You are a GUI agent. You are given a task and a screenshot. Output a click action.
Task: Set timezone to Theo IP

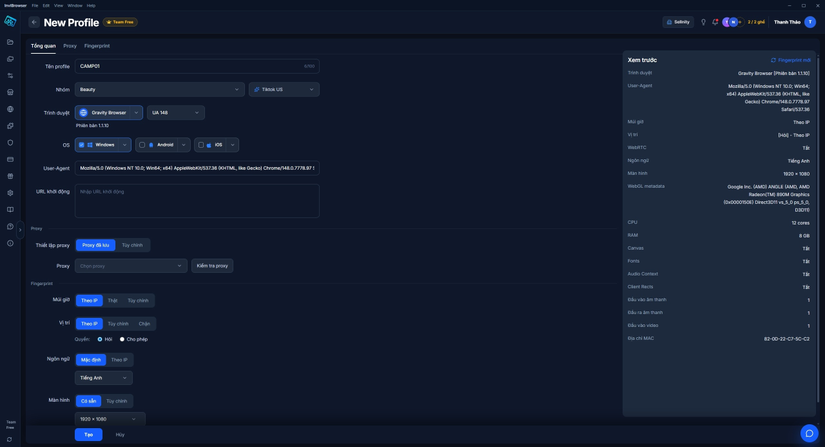pyautogui.click(x=89, y=301)
